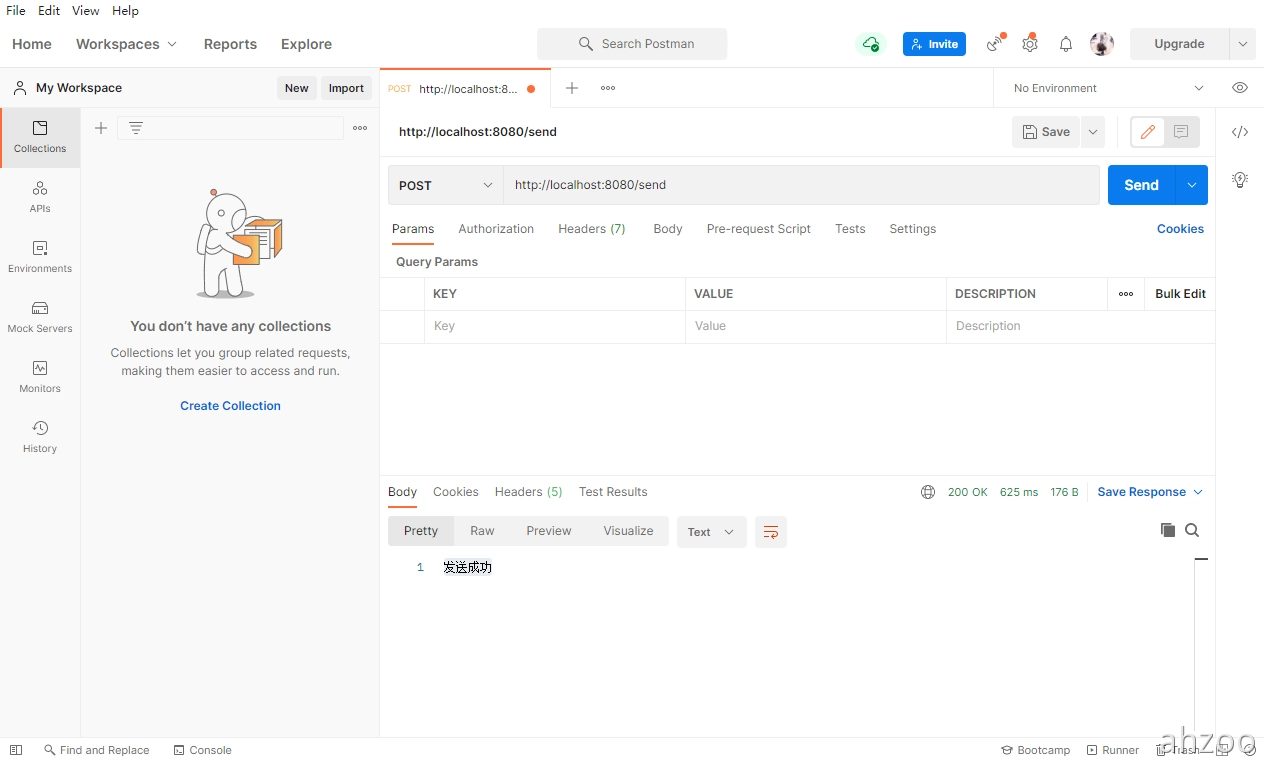This screenshot has width=1264, height=762.
Task: Toggle line wrap in the response
Action: 771,532
